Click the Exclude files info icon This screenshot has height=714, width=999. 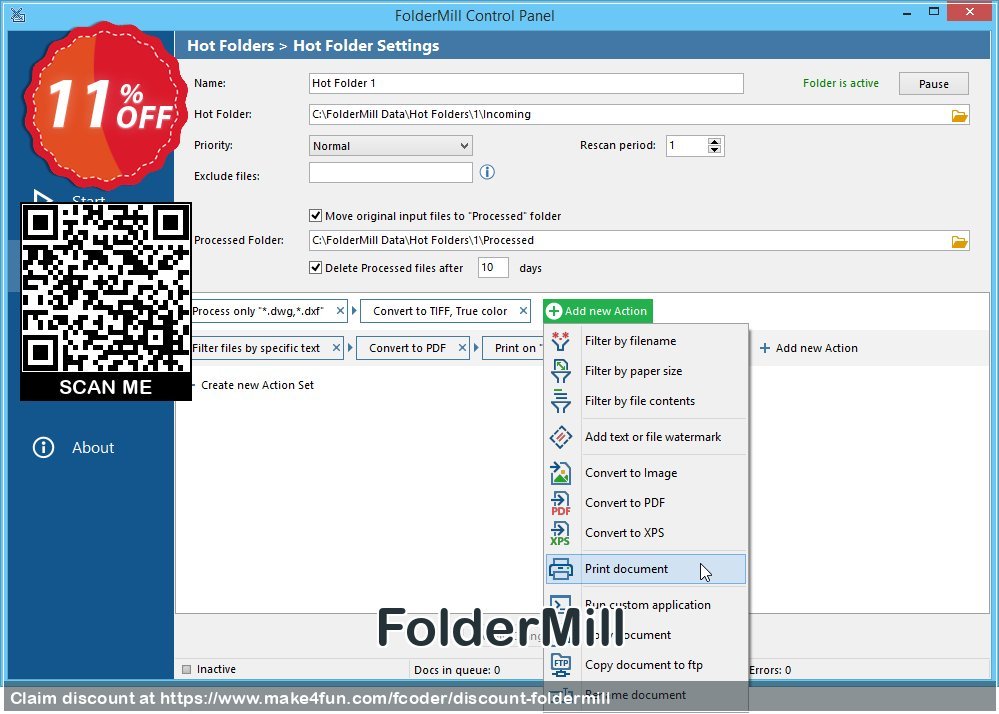487,172
